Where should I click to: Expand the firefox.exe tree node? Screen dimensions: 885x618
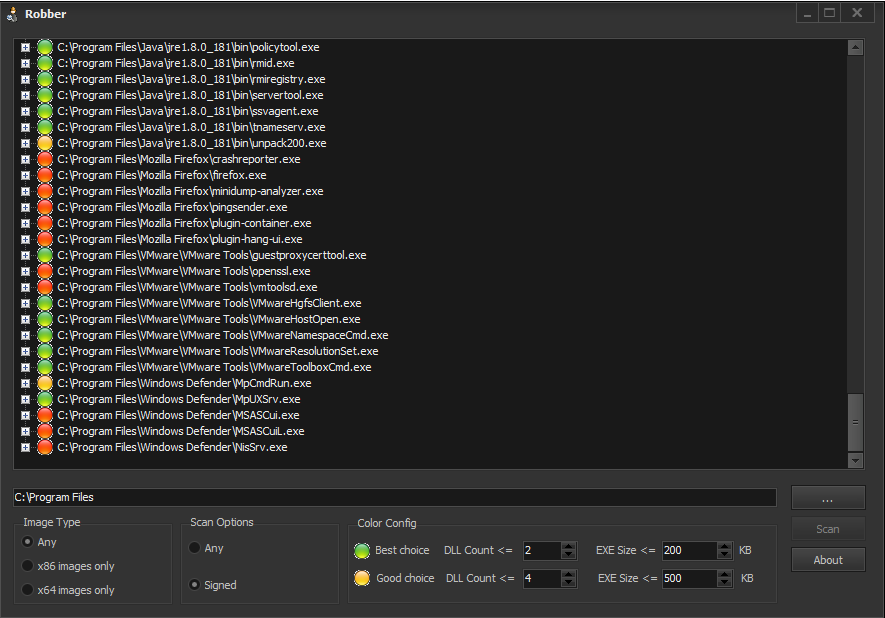click(x=25, y=176)
